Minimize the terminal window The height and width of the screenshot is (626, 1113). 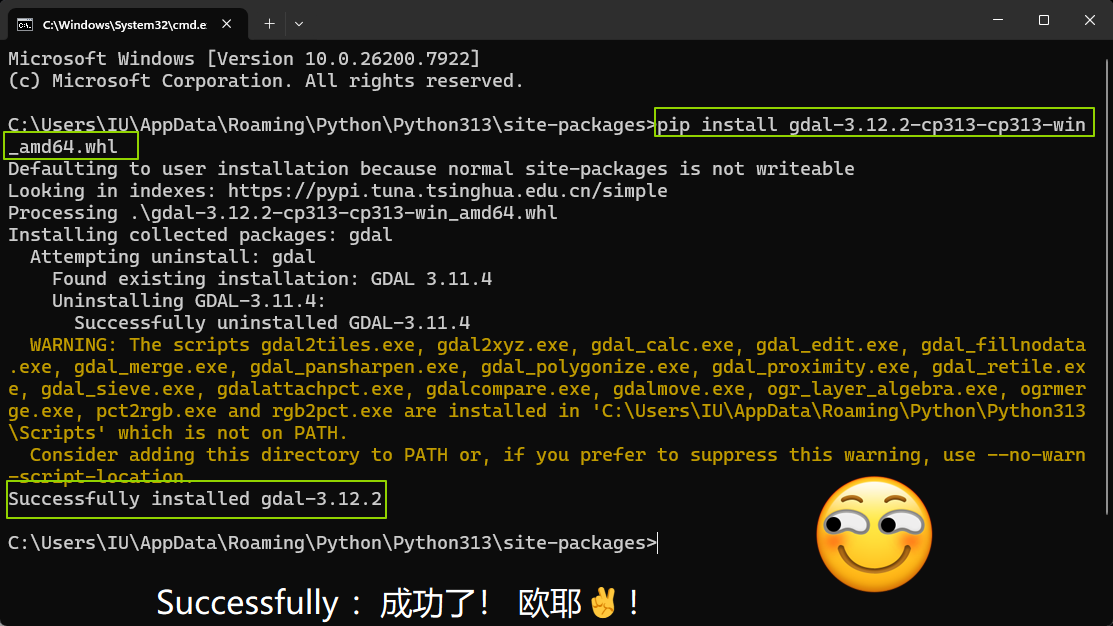(998, 20)
